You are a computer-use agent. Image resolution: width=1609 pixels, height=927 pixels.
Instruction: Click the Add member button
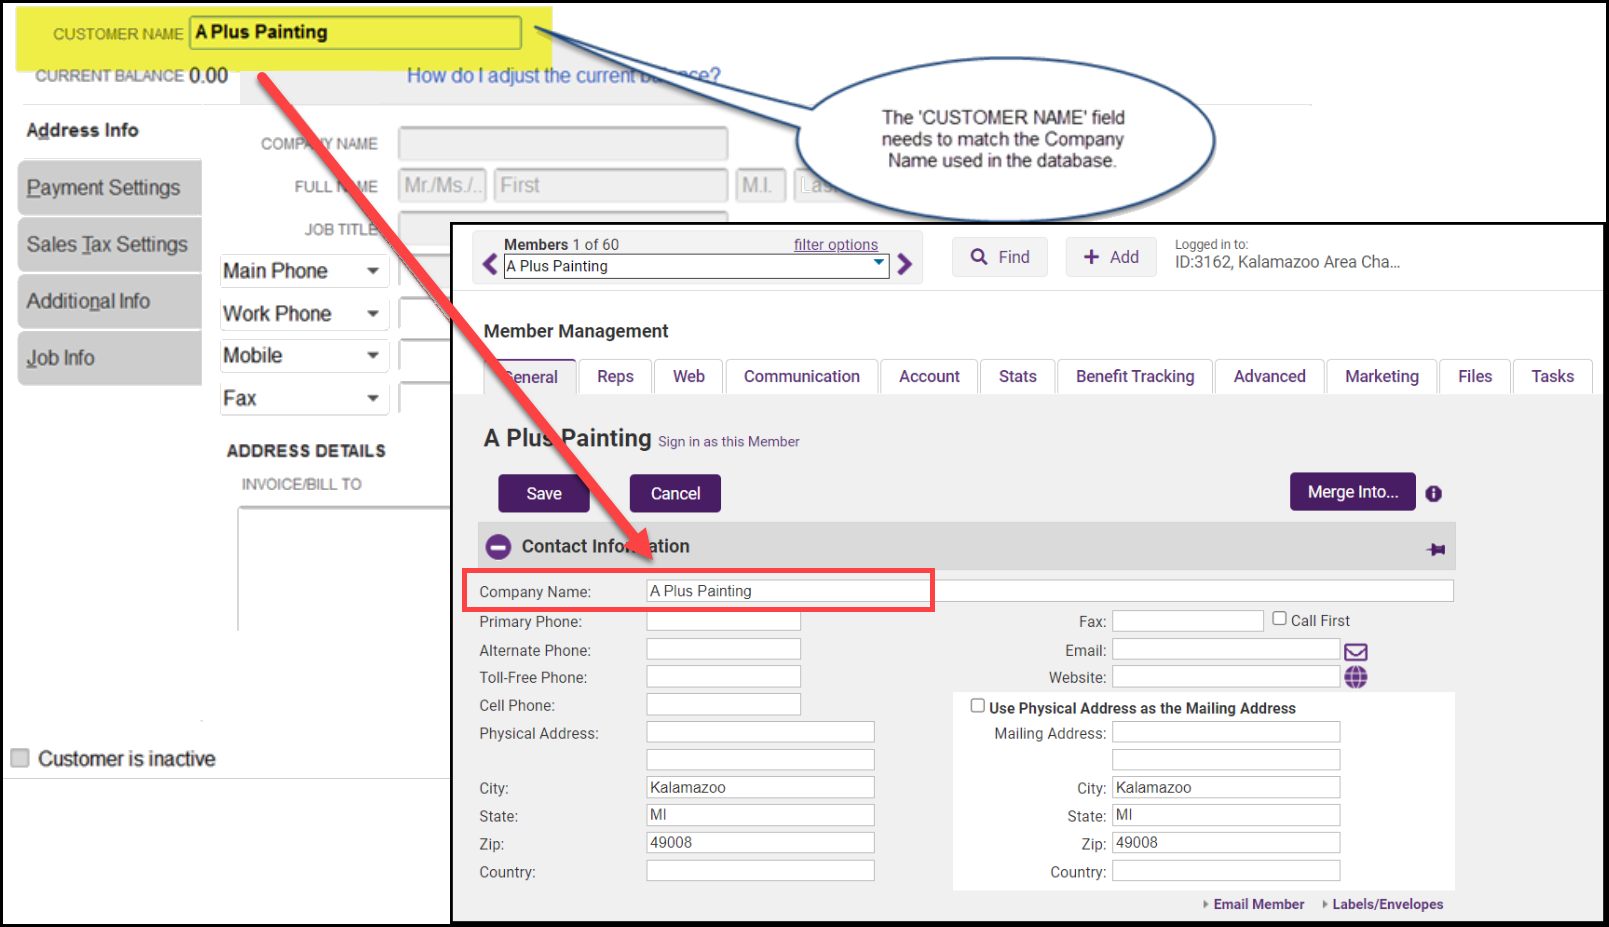coord(1110,257)
